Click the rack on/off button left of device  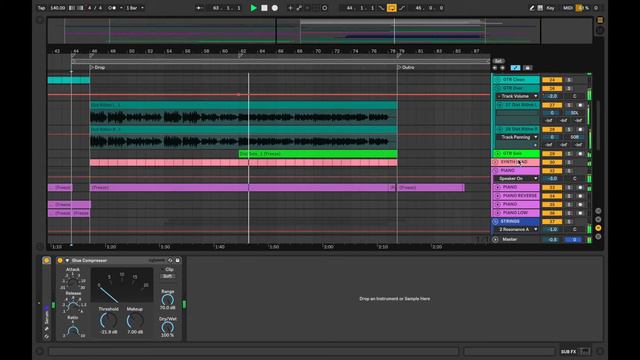click(x=46, y=260)
